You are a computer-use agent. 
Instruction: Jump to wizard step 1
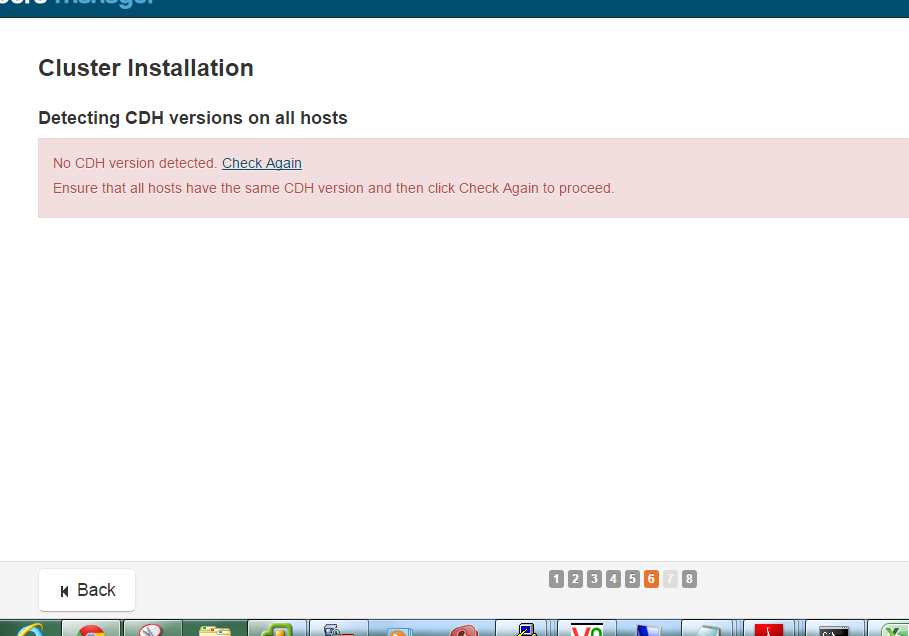pyautogui.click(x=556, y=579)
